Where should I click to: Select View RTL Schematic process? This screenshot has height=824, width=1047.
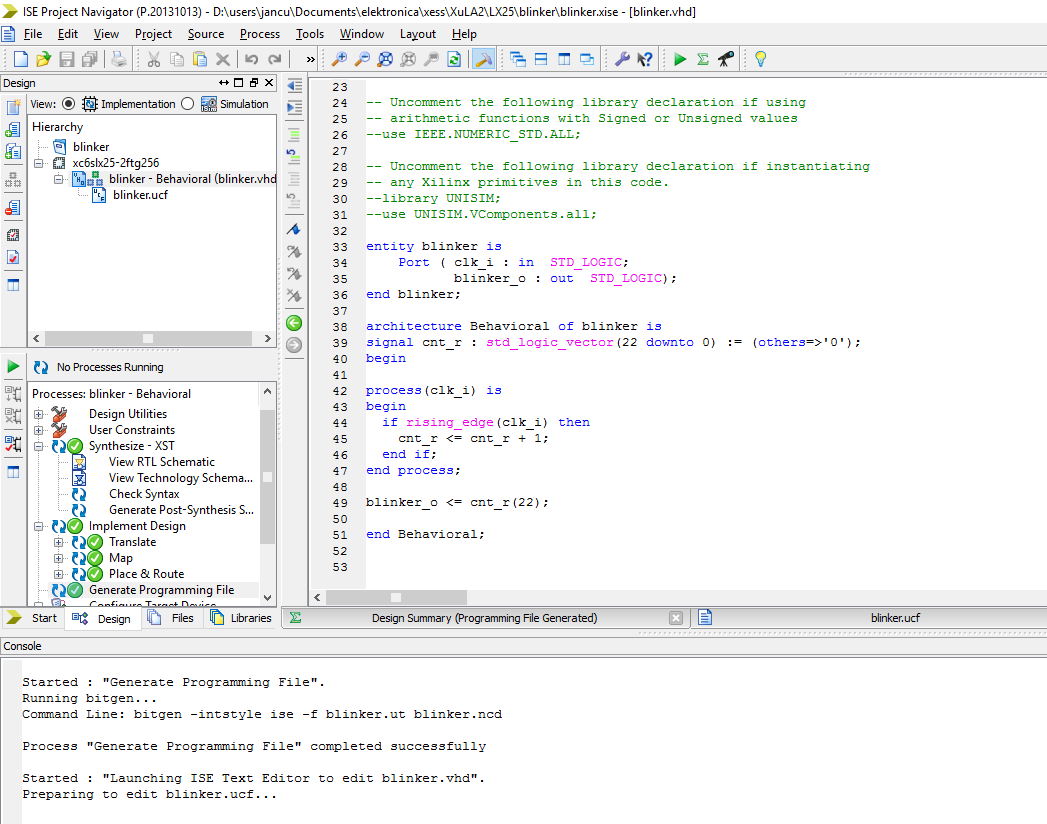[x=161, y=462]
